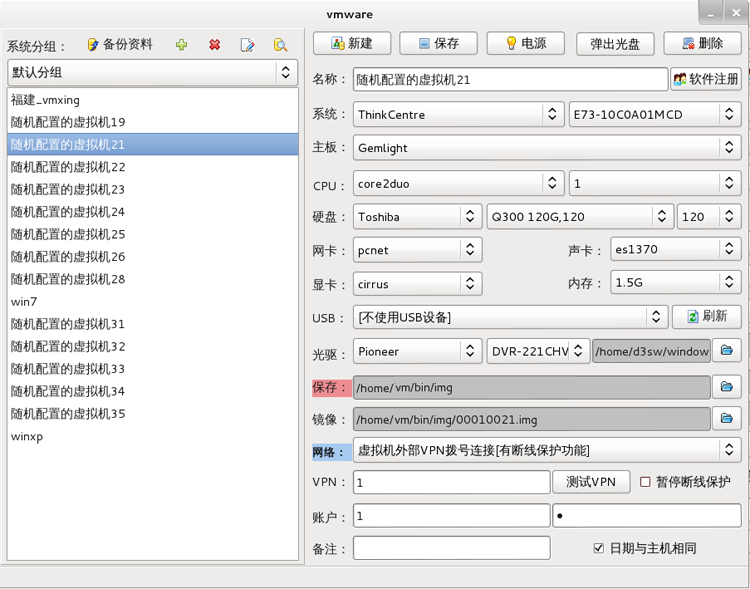This screenshot has height=589, width=750.
Task: Open the Gemlight motherboard dropdown
Action: (547, 147)
